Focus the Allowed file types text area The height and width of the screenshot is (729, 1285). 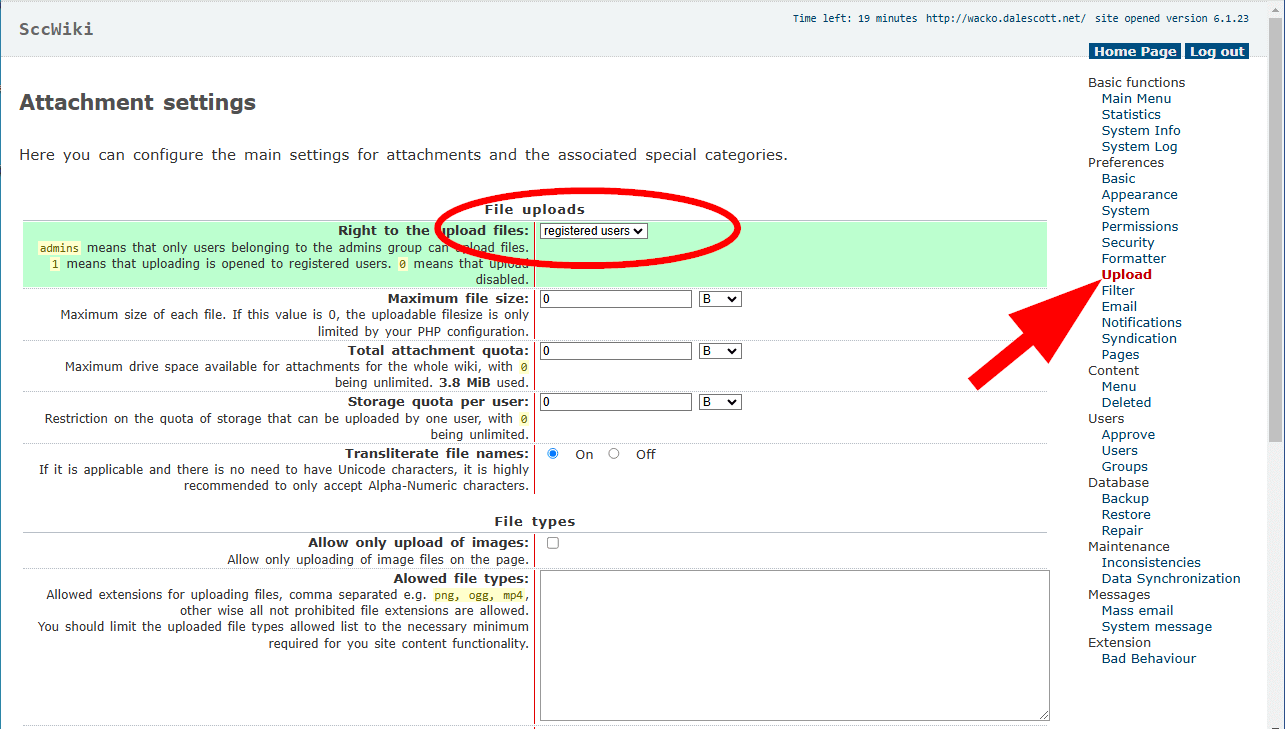(794, 645)
